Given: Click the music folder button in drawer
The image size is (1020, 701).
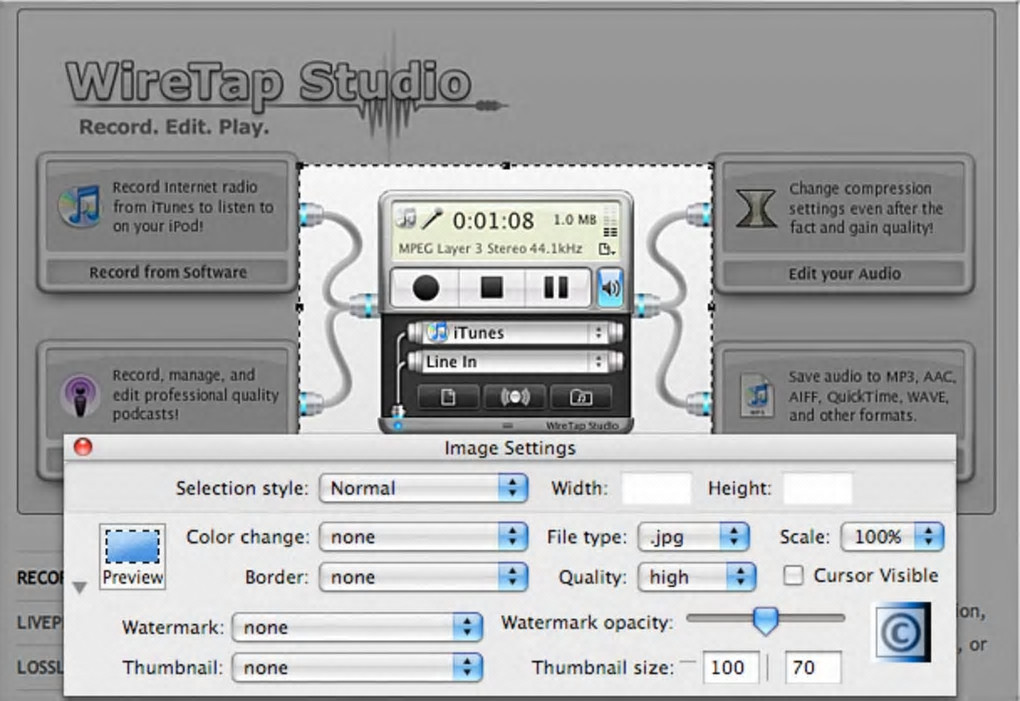Looking at the screenshot, I should 581,397.
